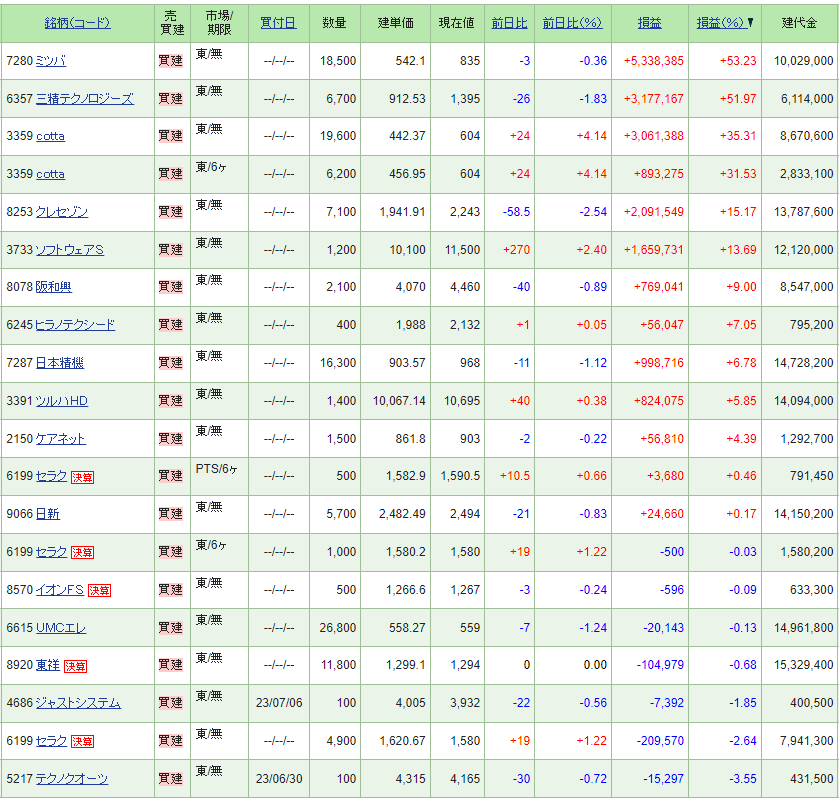Open セラク link with quantity 4,900
Screen dimensions: 839x803
pos(51,741)
